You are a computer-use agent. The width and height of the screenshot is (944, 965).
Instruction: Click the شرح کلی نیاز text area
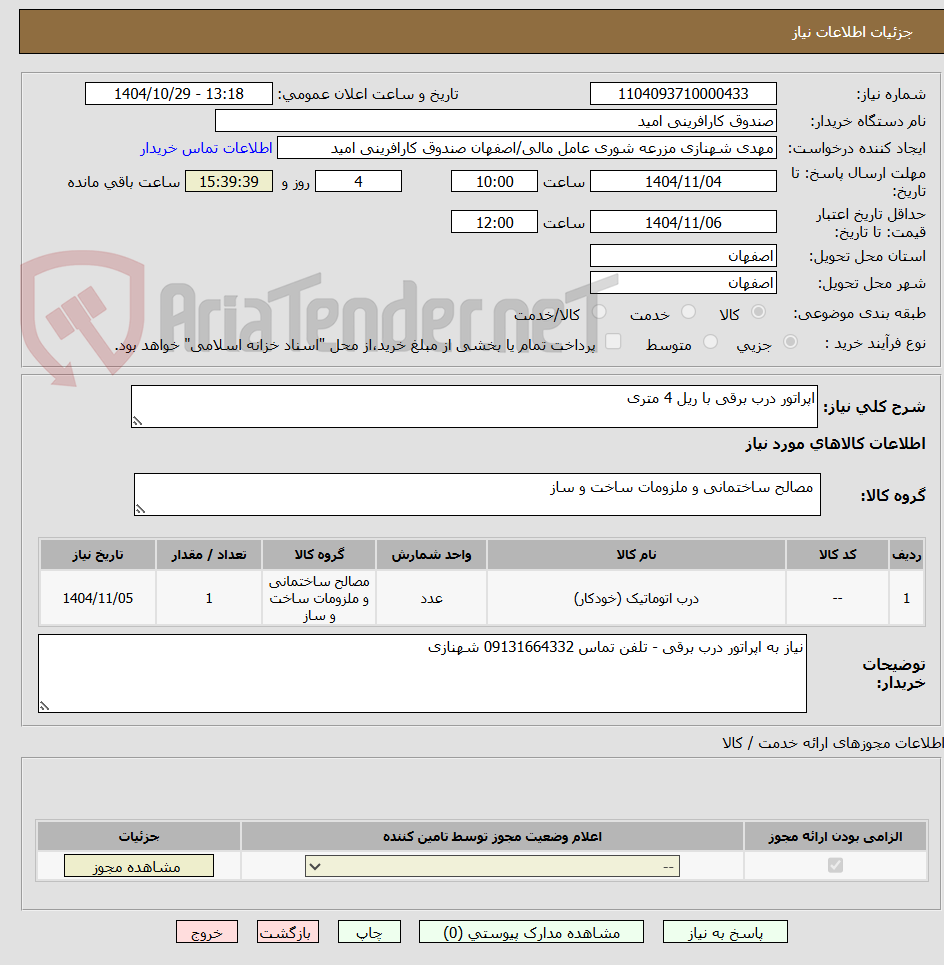pos(474,406)
